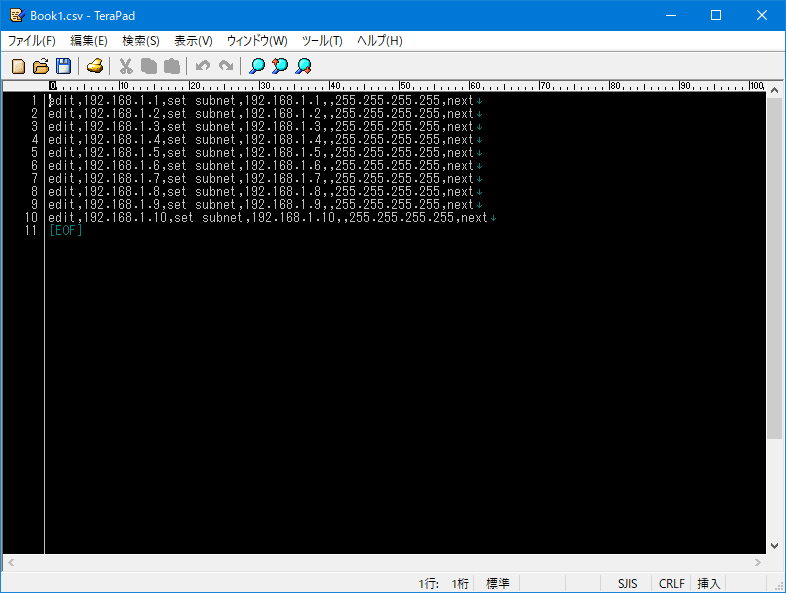Click the Find next magnifier icon
786x593 pixels.
point(303,67)
